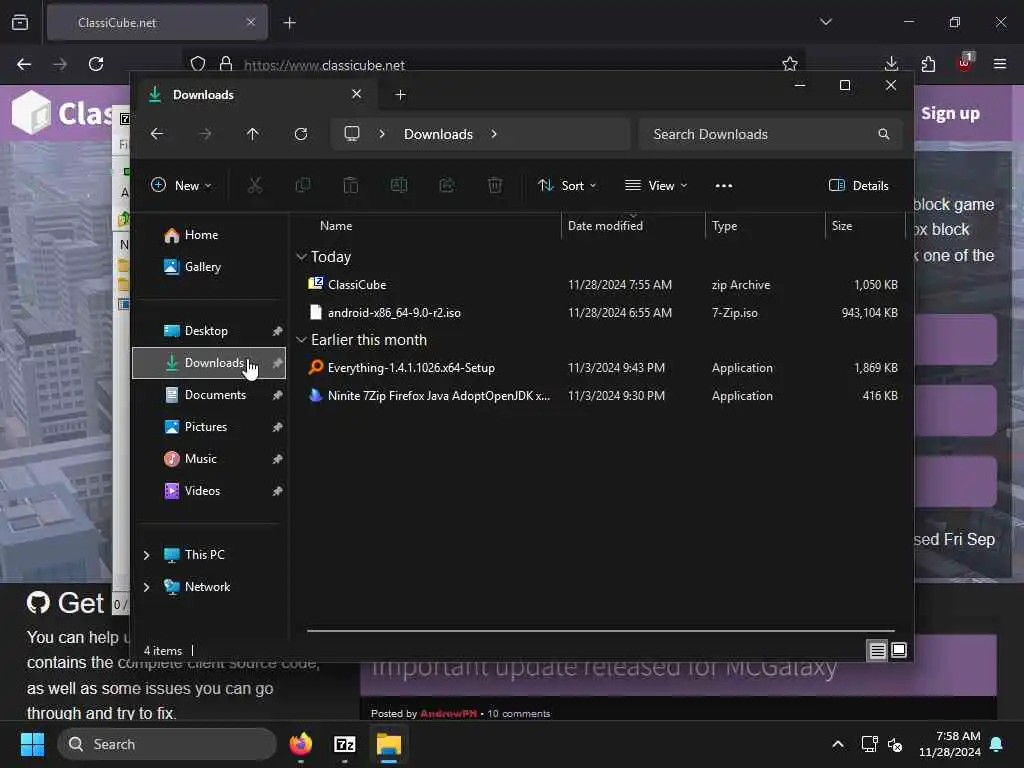This screenshot has height=768, width=1024.
Task: Go forward in File Explorer
Action: pyautogui.click(x=205, y=134)
